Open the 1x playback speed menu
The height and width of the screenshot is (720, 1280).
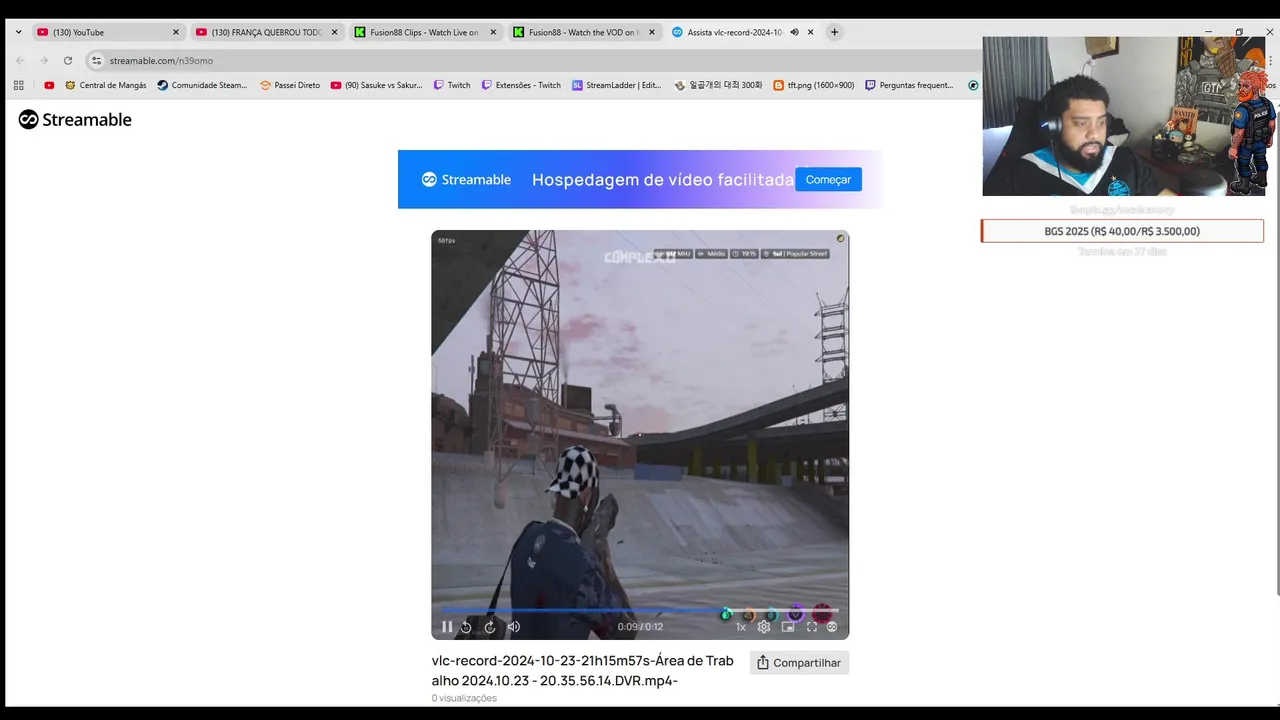tap(741, 627)
